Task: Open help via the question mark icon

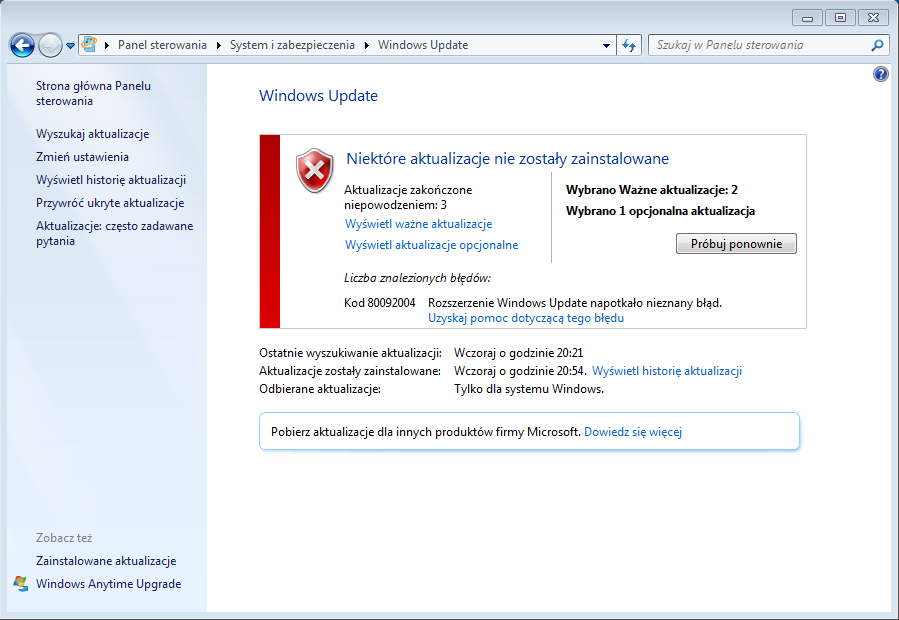Action: (879, 73)
